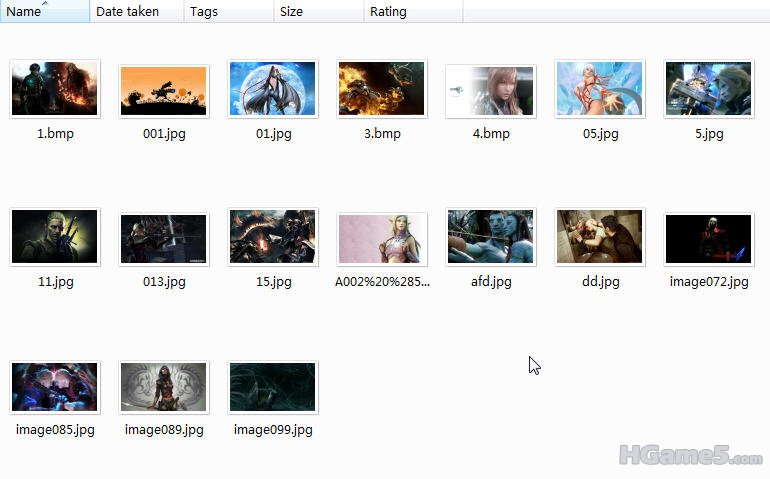Click the file name label 3.bmp
The image size is (770, 479).
point(382,134)
